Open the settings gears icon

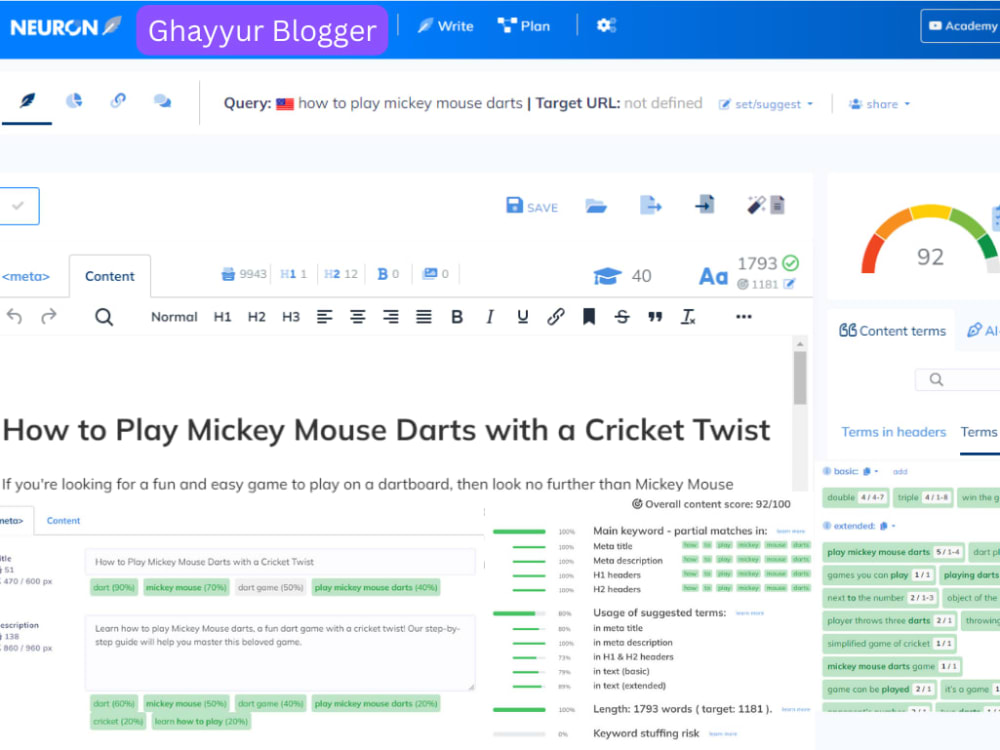pyautogui.click(x=606, y=26)
